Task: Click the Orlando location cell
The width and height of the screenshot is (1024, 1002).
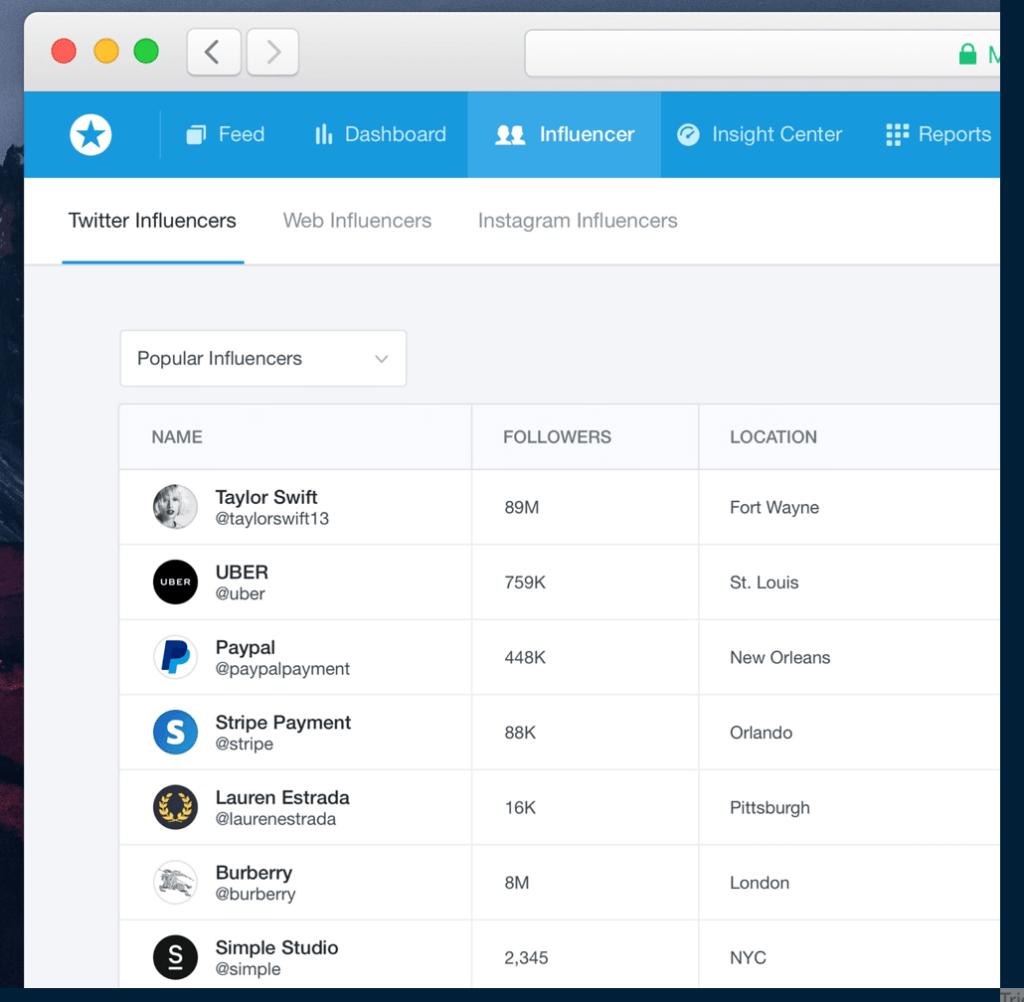Action: [x=761, y=733]
